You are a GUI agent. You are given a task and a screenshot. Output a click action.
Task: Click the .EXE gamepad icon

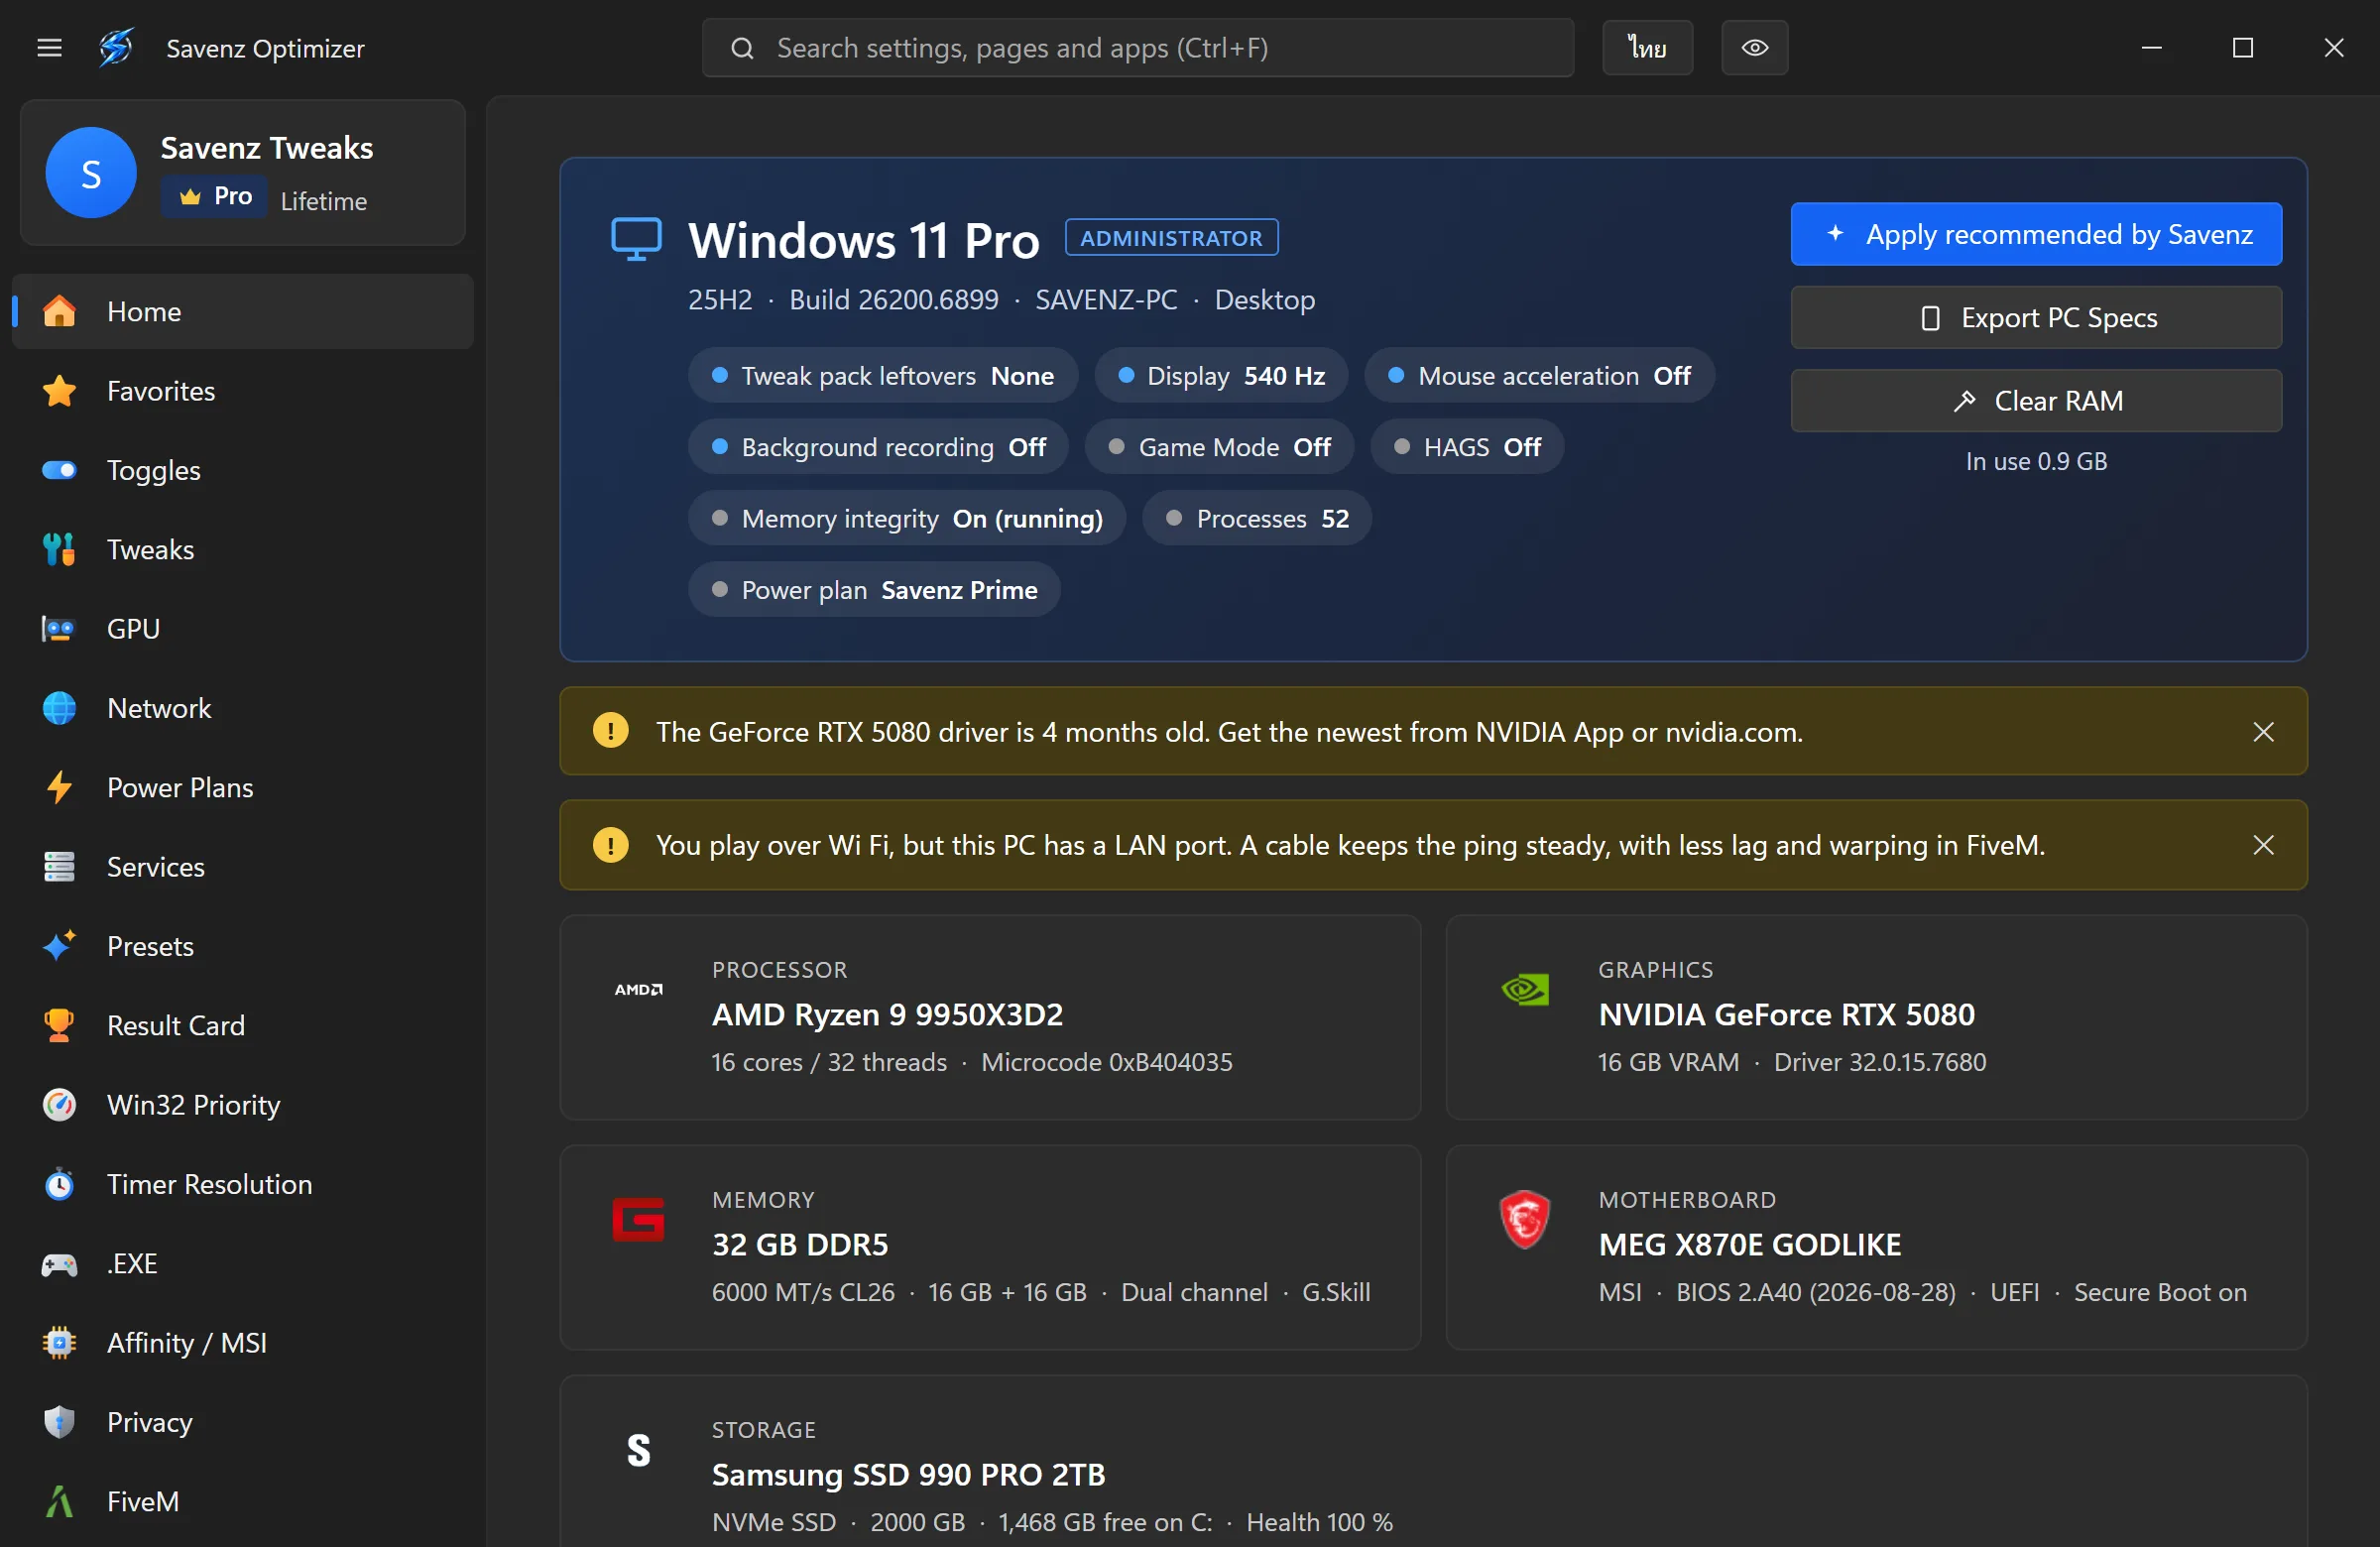coord(59,1264)
